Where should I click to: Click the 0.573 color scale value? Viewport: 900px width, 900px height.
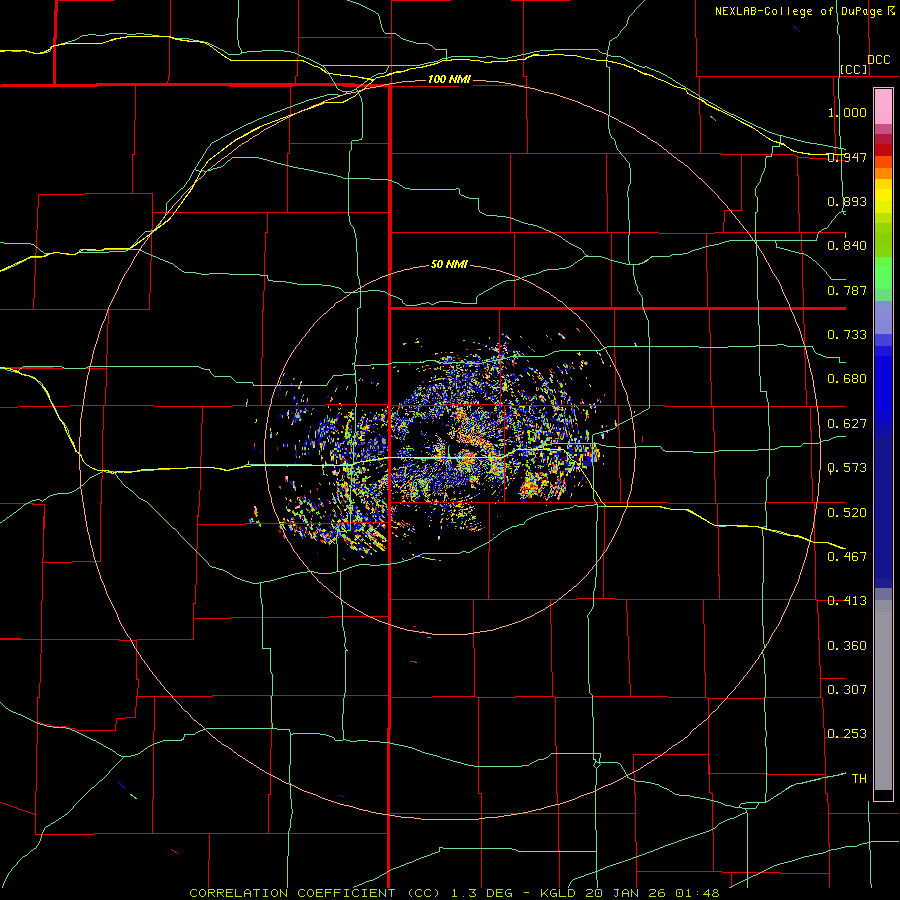[x=847, y=468]
